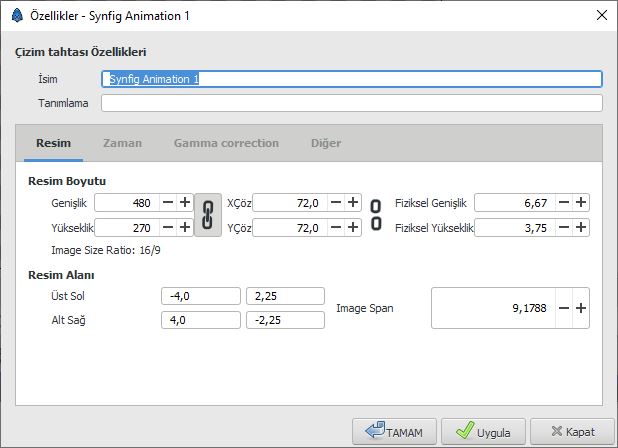Click the Yükseklik value 270 field
Image resolution: width=618 pixels, height=448 pixels.
(x=127, y=227)
